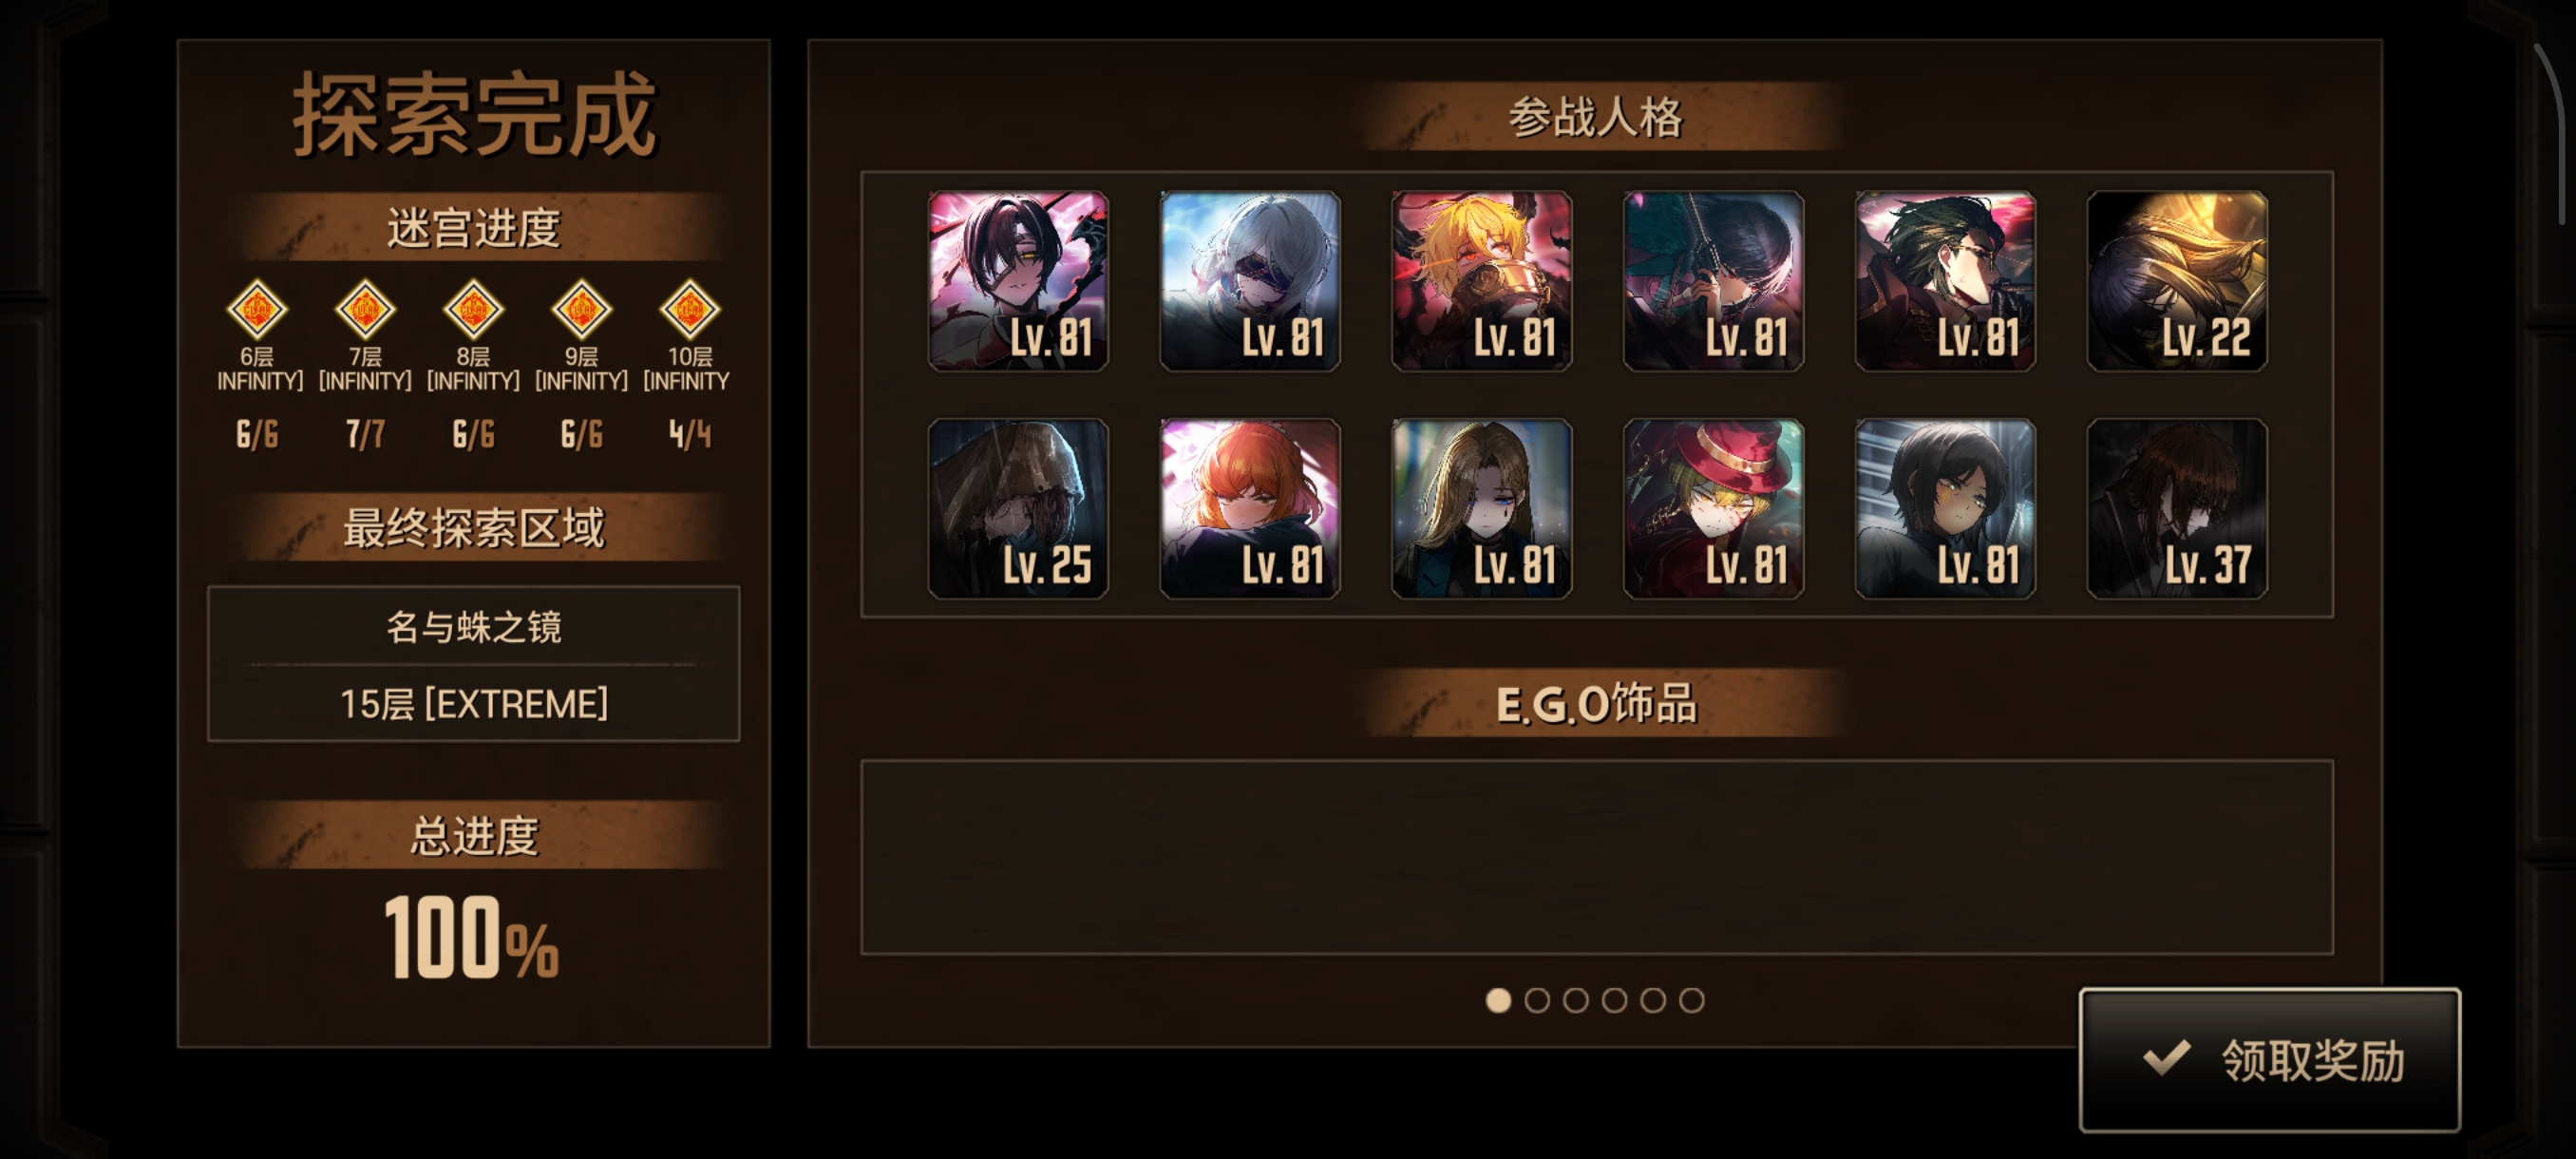Click the 8层 INFINITY clear badge icon
Image resolution: width=2576 pixels, height=1159 pixels.
coord(473,309)
